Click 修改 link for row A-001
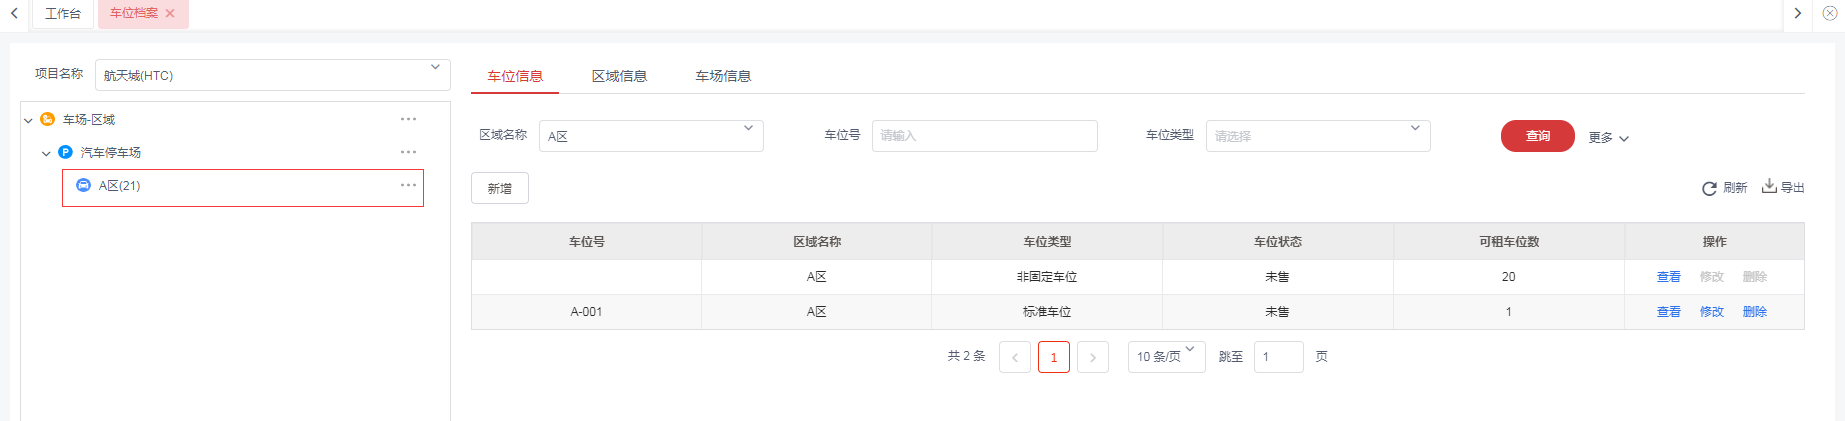 (x=1711, y=312)
